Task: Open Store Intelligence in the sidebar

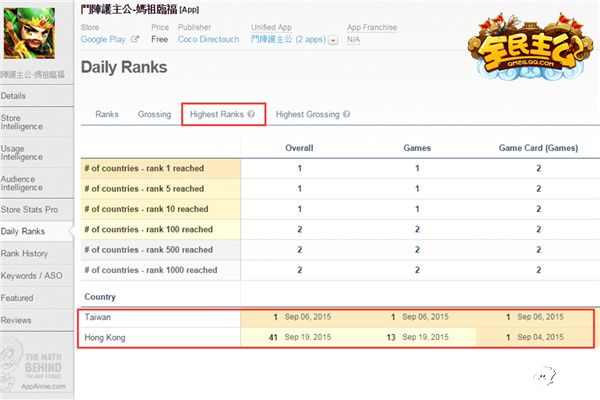Action: click(x=22, y=122)
